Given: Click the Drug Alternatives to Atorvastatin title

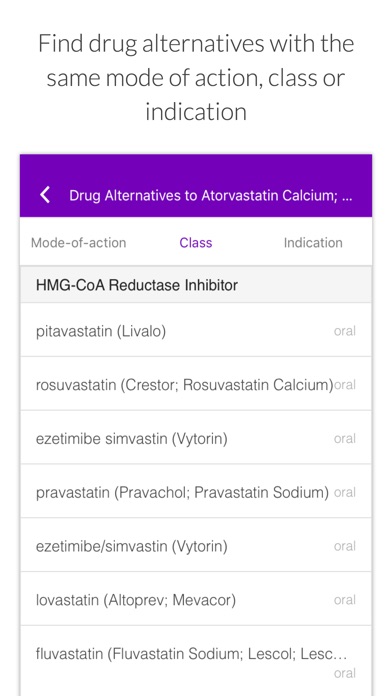Looking at the screenshot, I should click(x=210, y=196).
